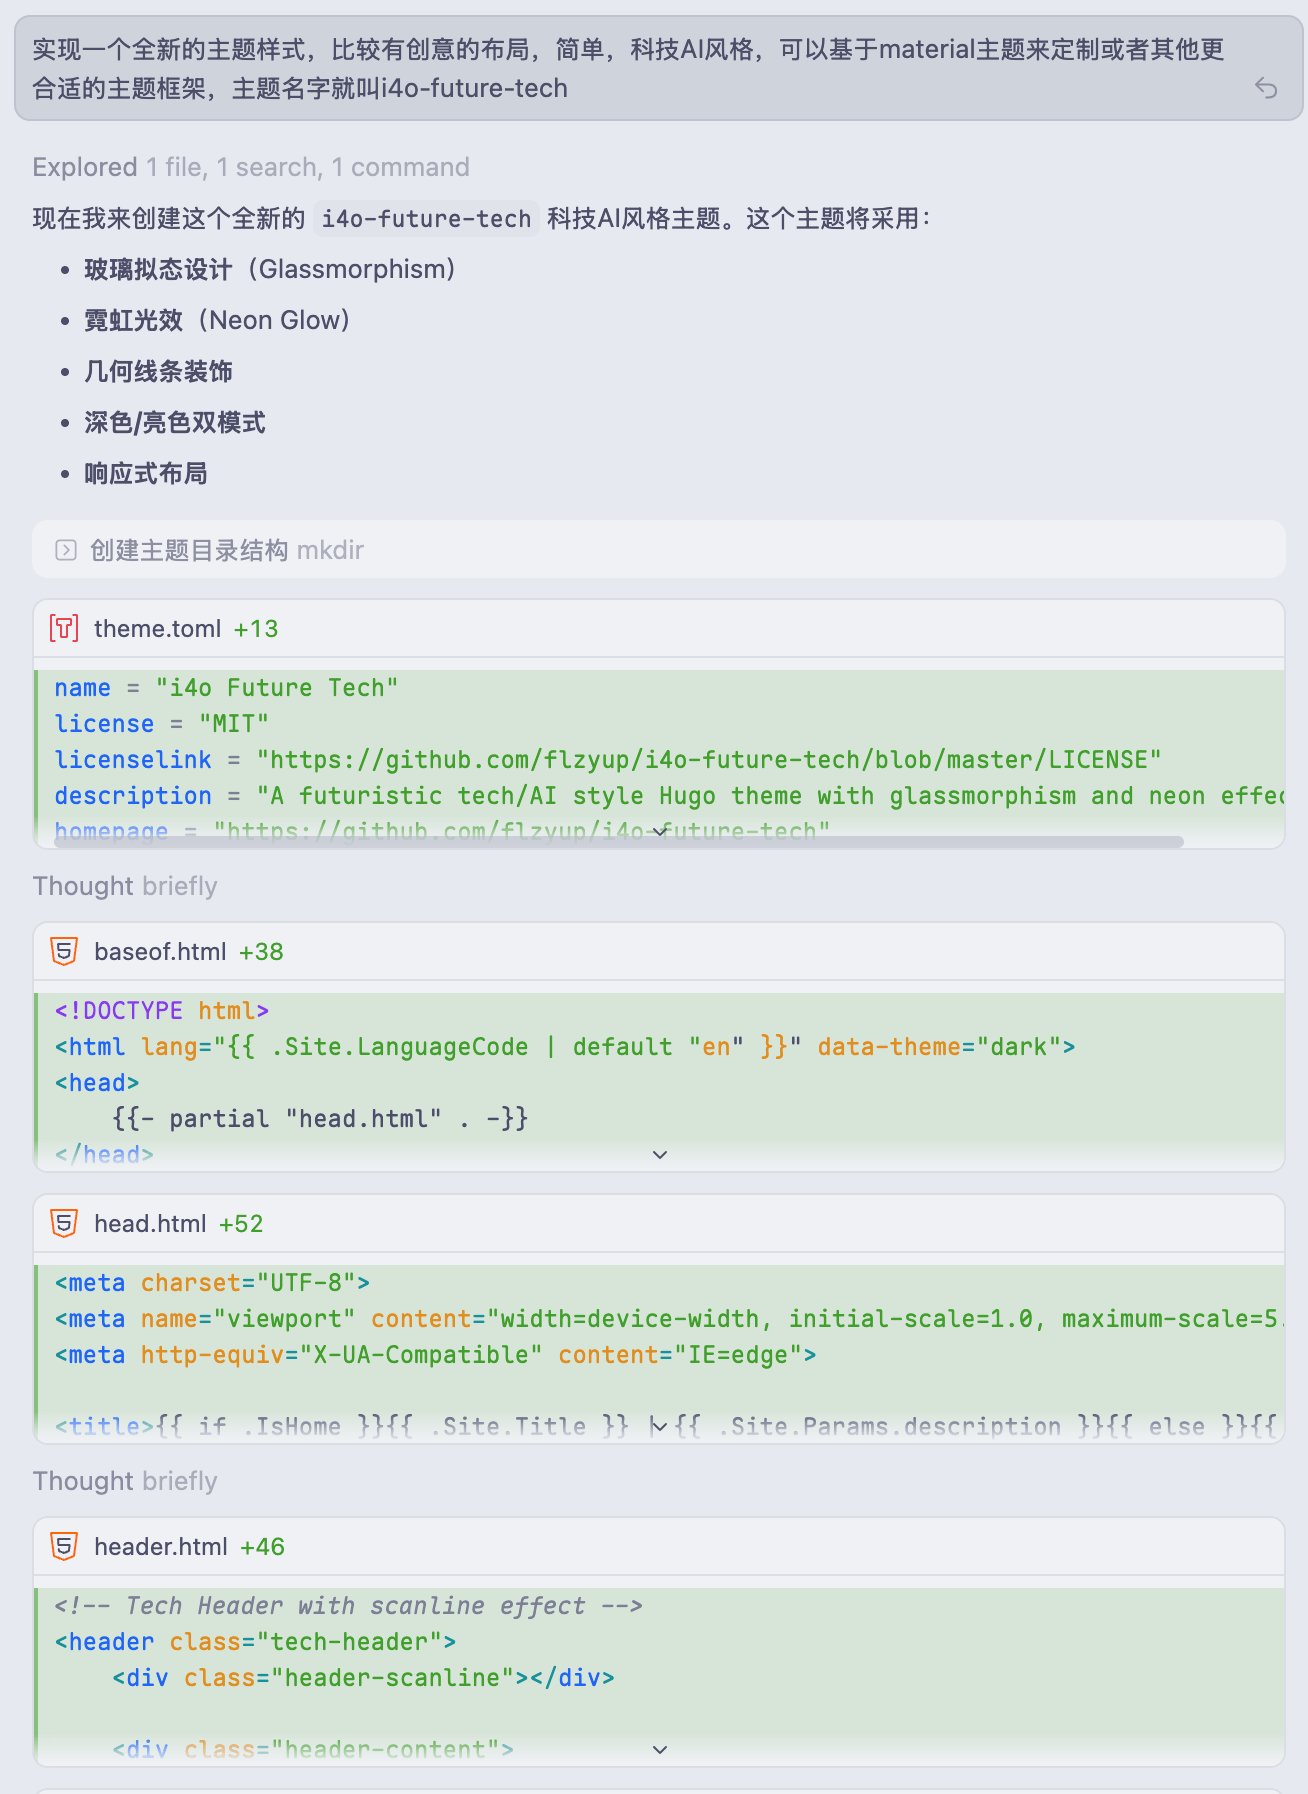Expand the theme.toml code preview chevron

click(660, 831)
